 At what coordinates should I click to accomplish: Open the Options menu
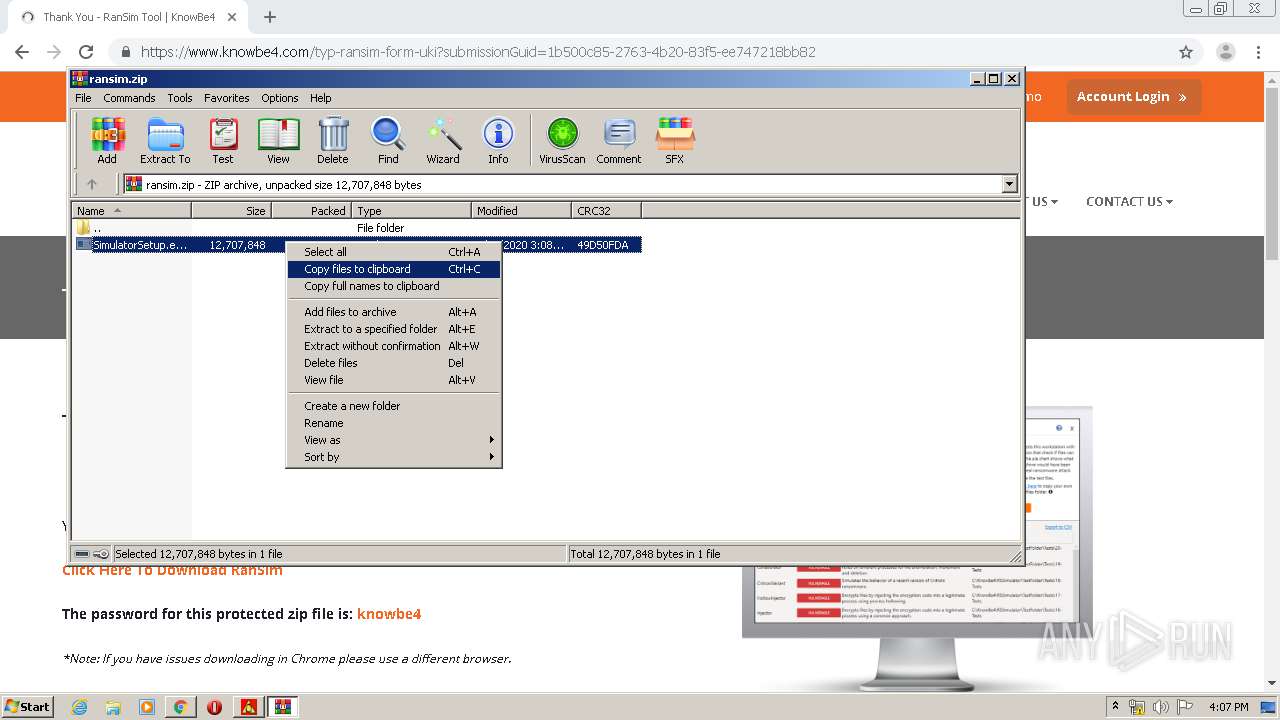(x=280, y=98)
